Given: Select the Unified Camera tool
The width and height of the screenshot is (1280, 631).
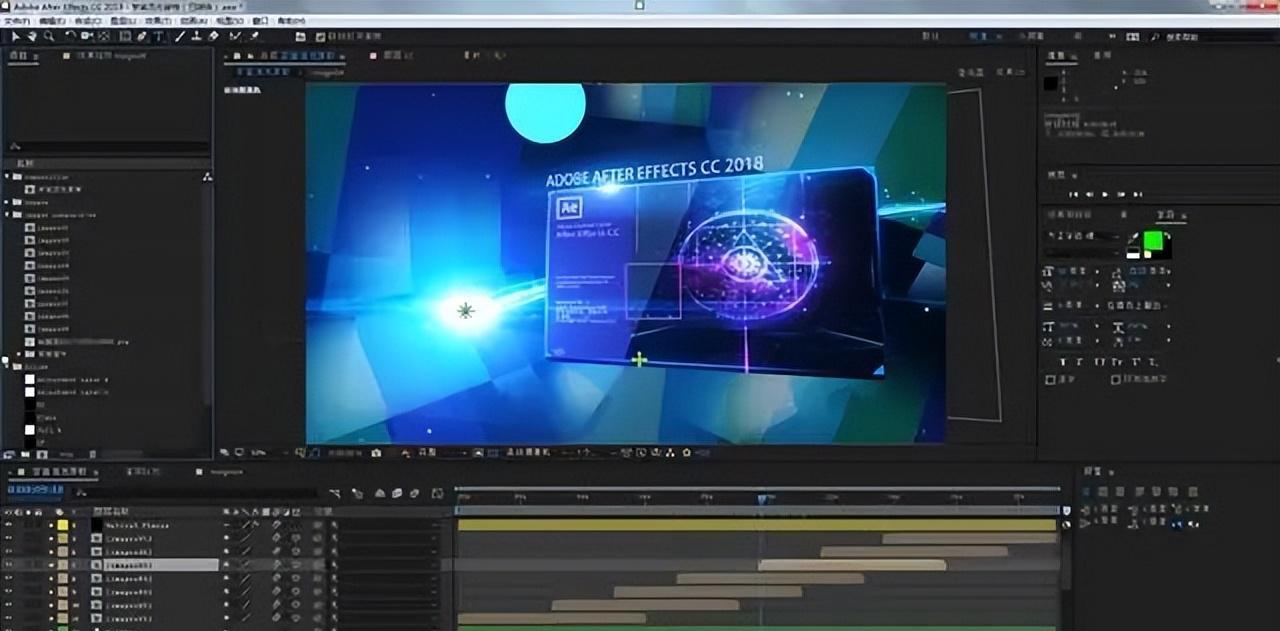Looking at the screenshot, I should pyautogui.click(x=87, y=36).
